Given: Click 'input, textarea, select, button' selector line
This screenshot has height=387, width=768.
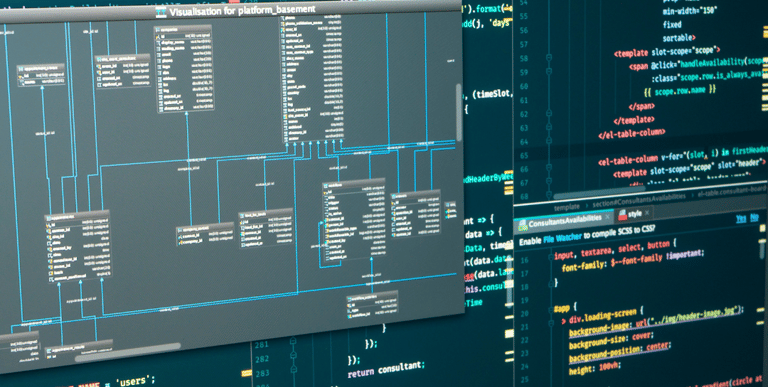Looking at the screenshot, I should coord(615,249).
